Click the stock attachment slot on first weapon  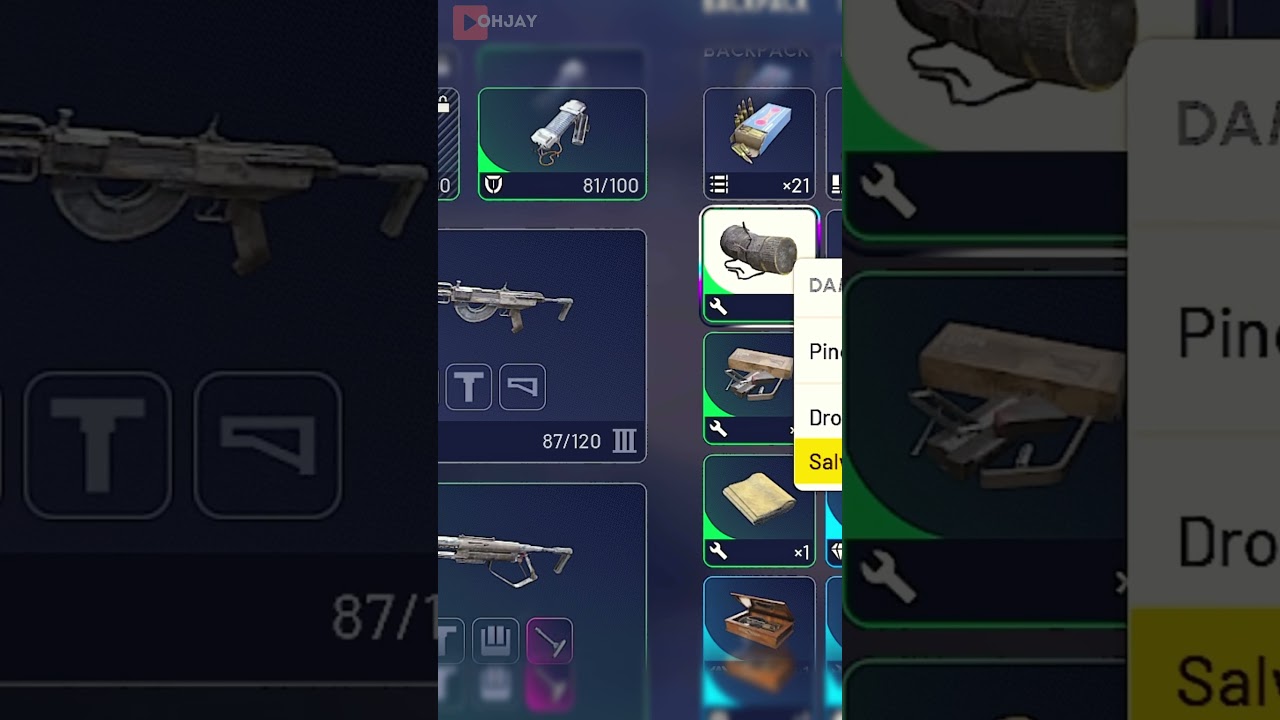[522, 387]
